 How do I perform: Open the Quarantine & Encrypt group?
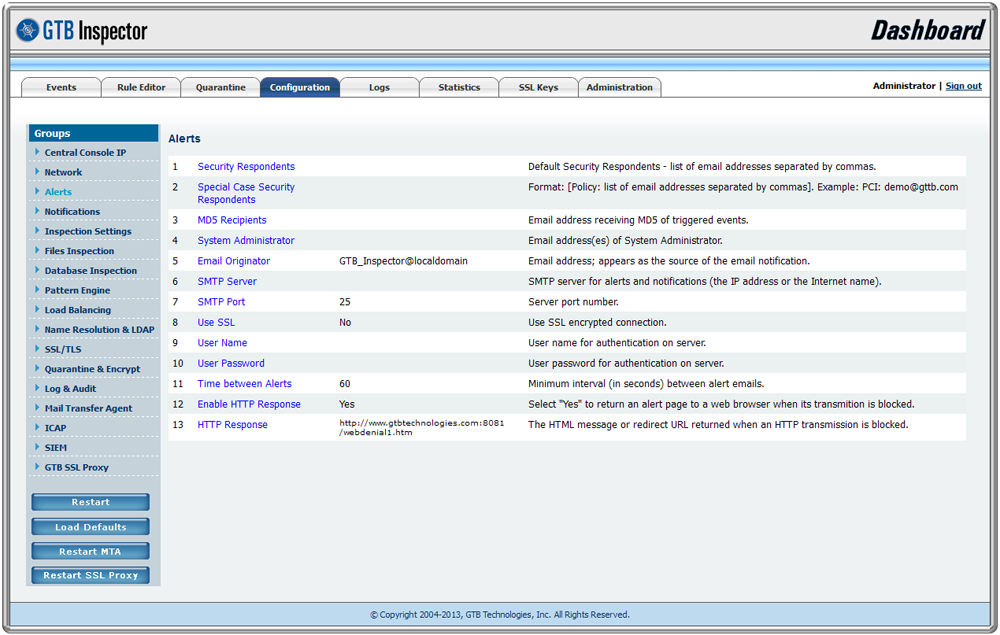click(92, 369)
